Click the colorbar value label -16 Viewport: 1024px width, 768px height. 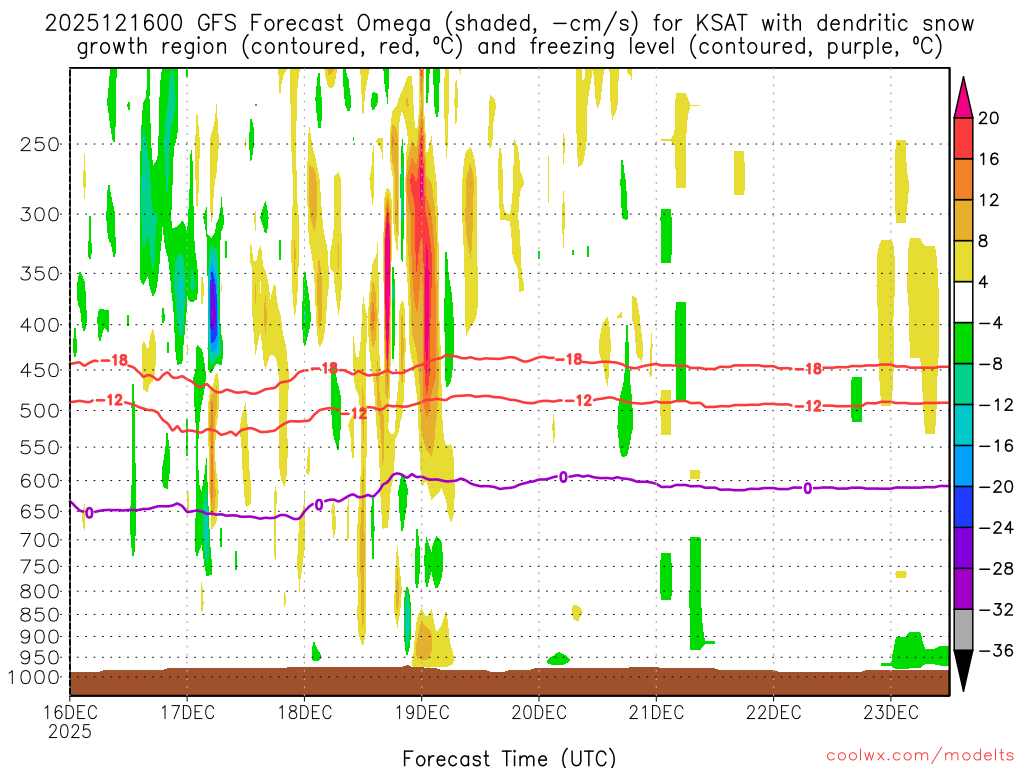[995, 446]
